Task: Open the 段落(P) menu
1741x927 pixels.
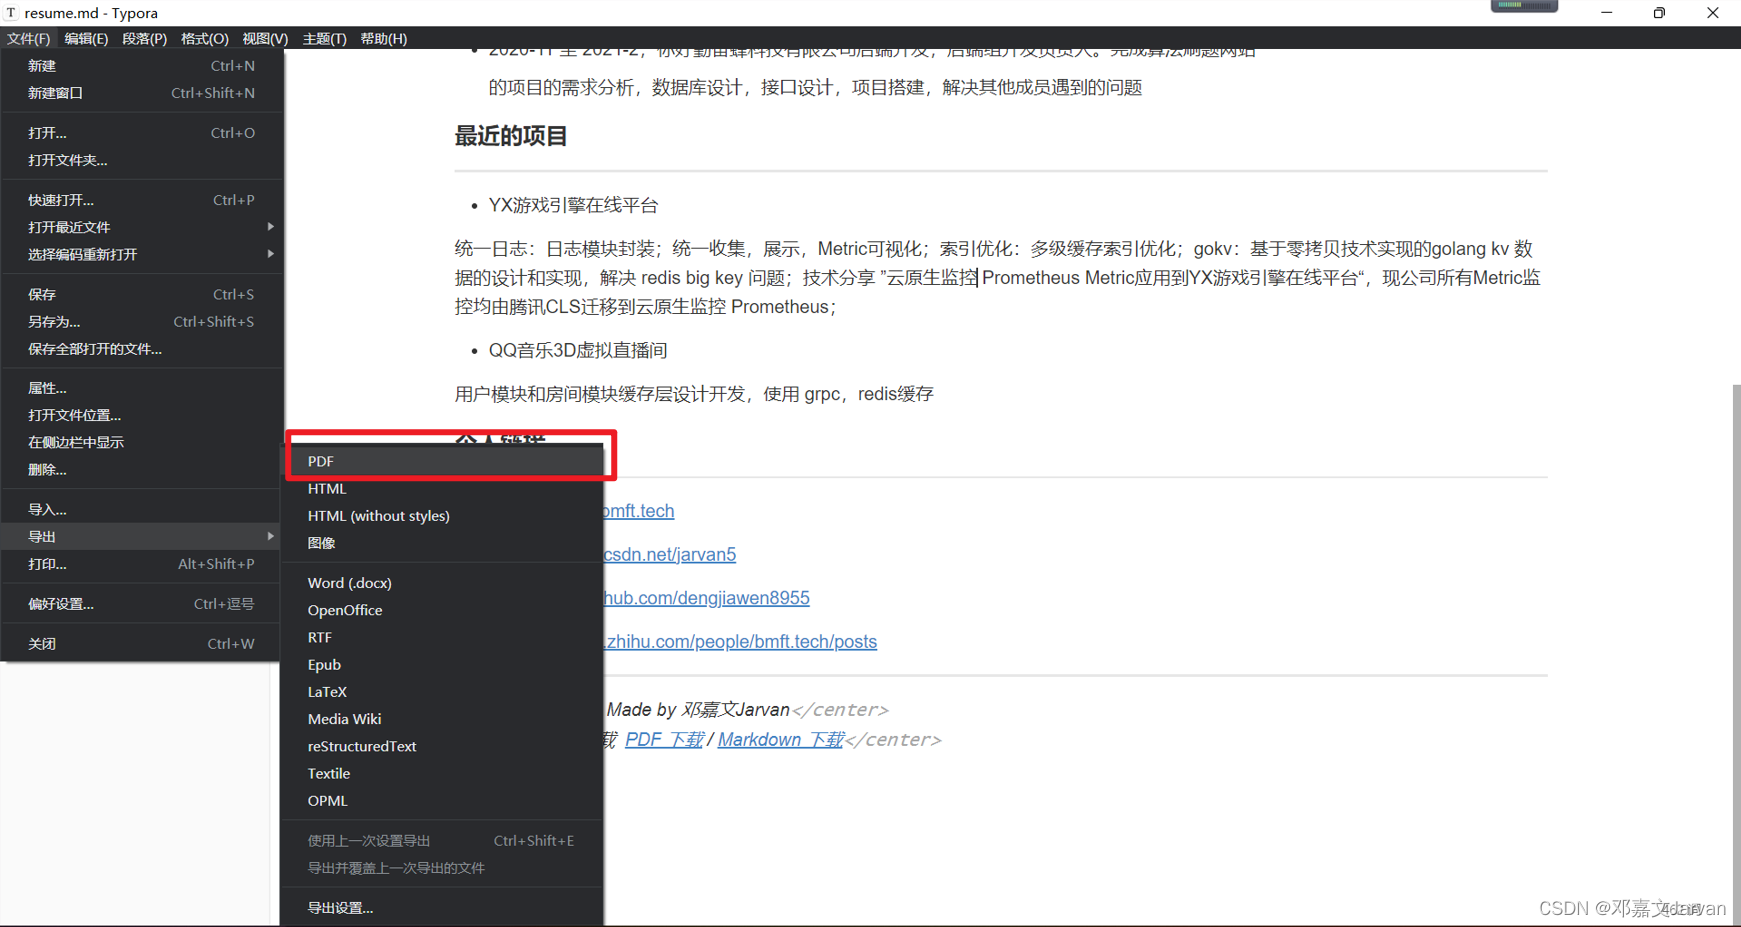Action: [144, 38]
